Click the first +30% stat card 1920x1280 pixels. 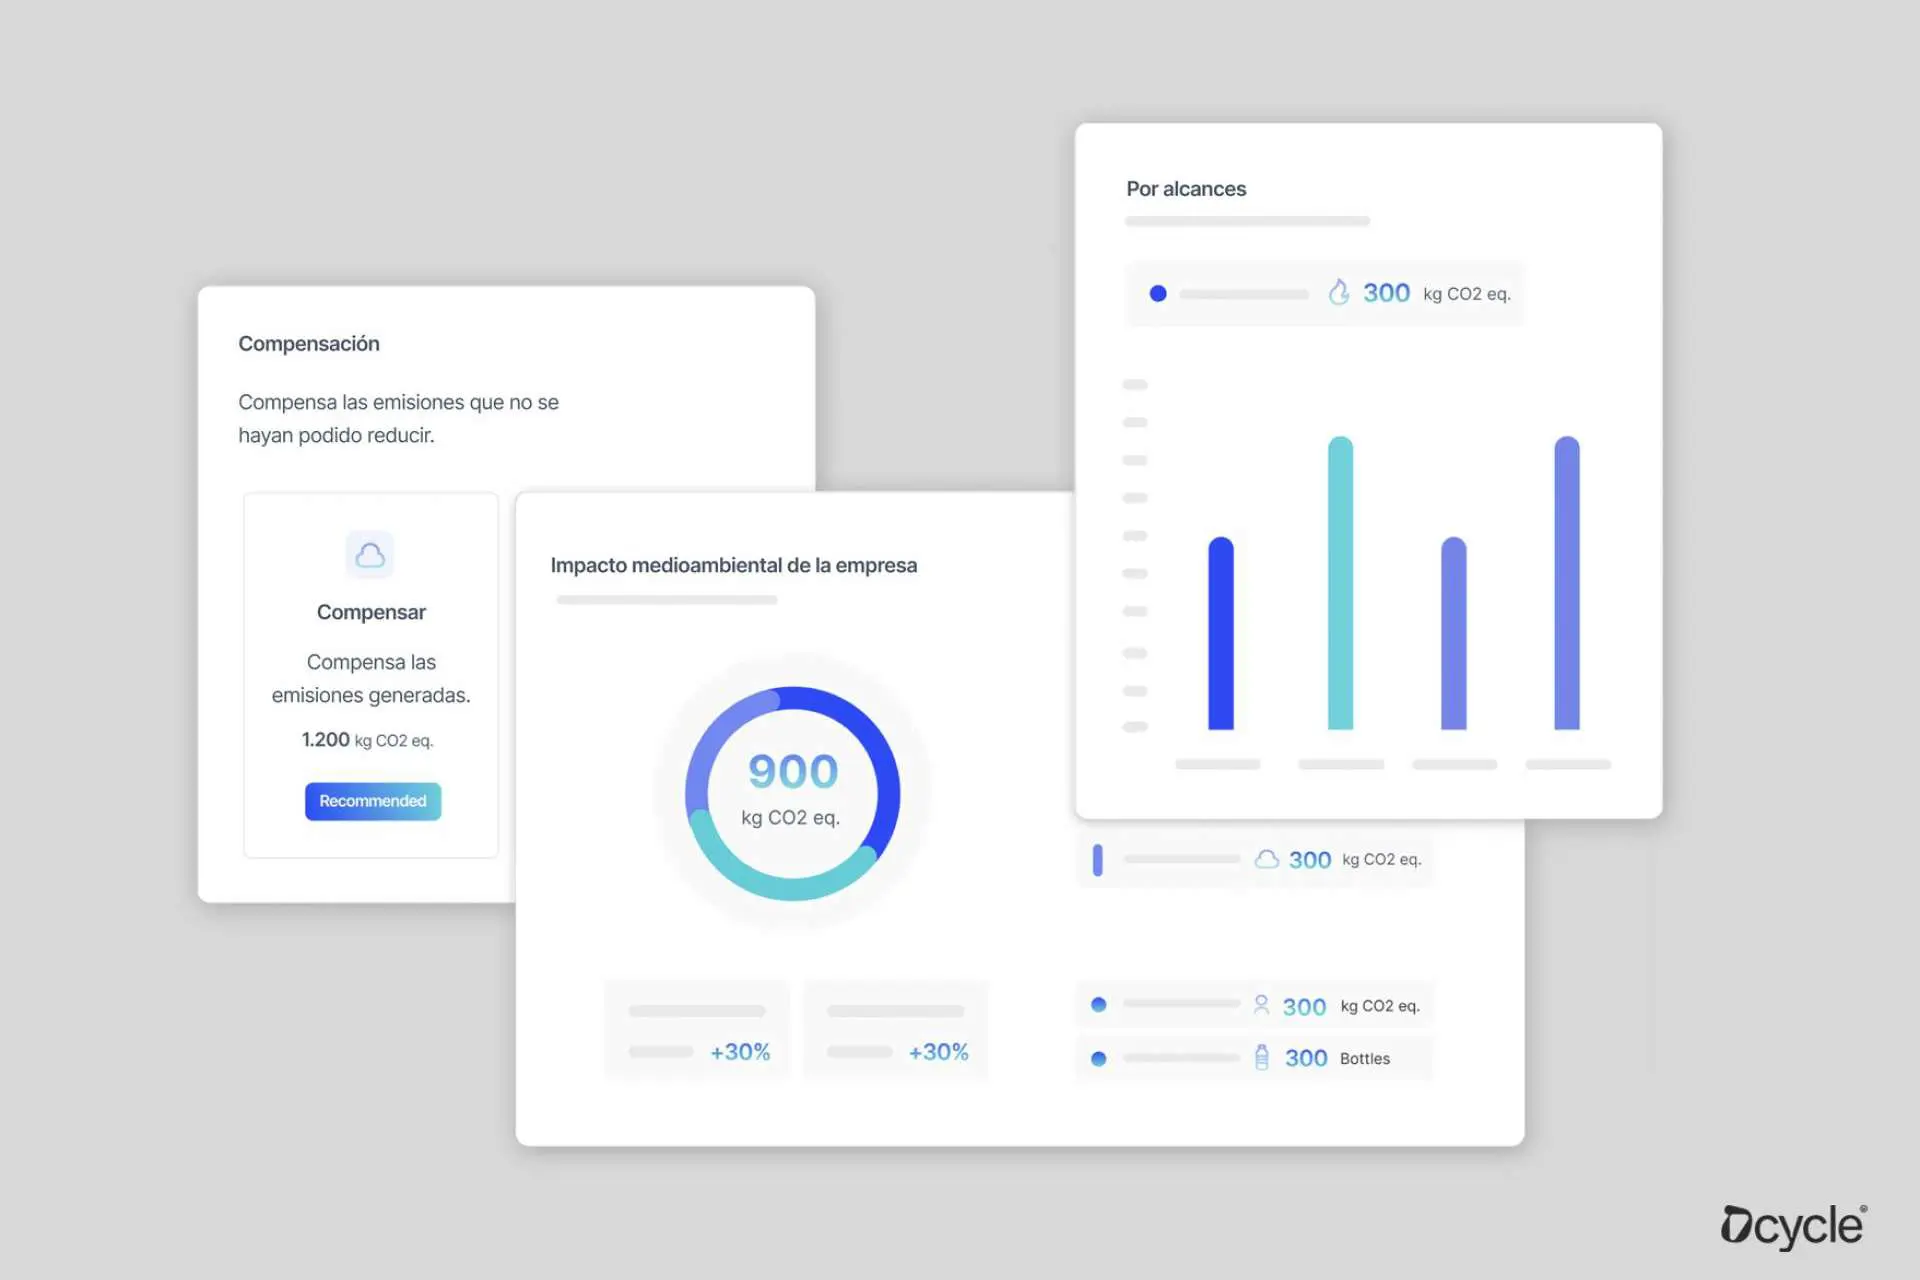[697, 1031]
